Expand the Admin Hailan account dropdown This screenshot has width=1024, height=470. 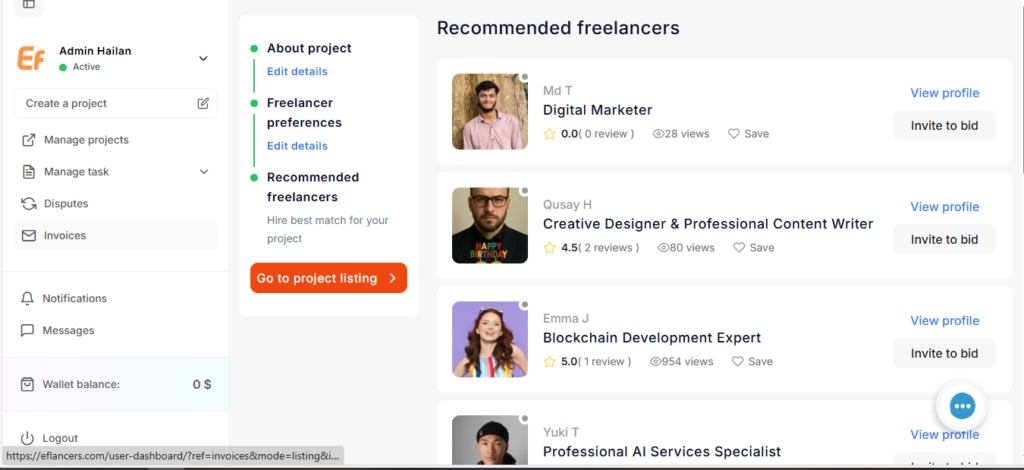point(203,58)
